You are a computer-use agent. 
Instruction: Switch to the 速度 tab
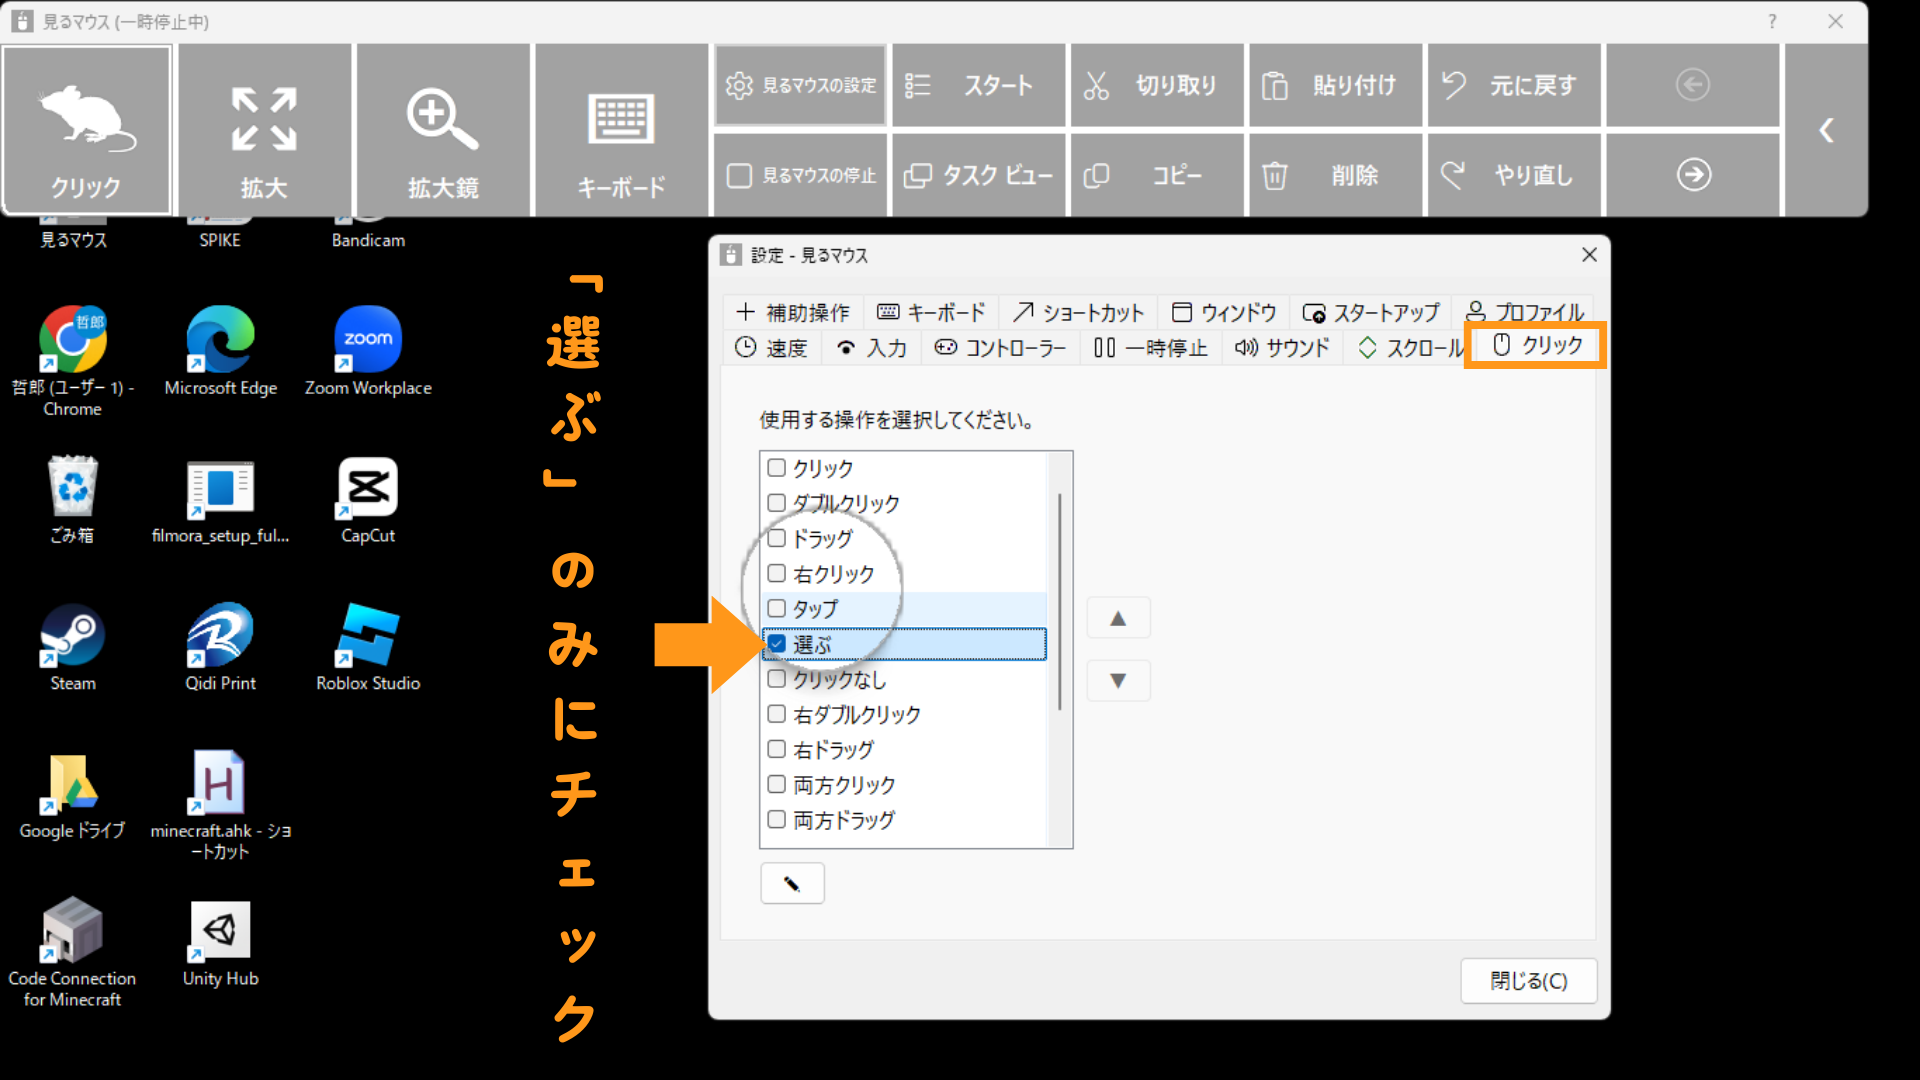pyautogui.click(x=771, y=348)
